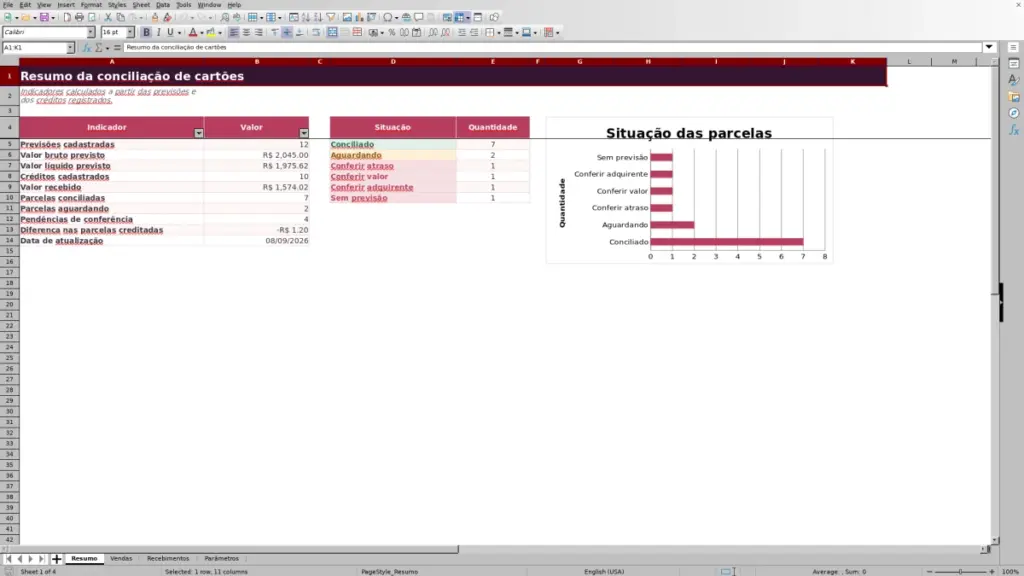Image resolution: width=1024 pixels, height=576 pixels.
Task: Toggle Freeze Rows and Columns button
Action: click(459, 18)
